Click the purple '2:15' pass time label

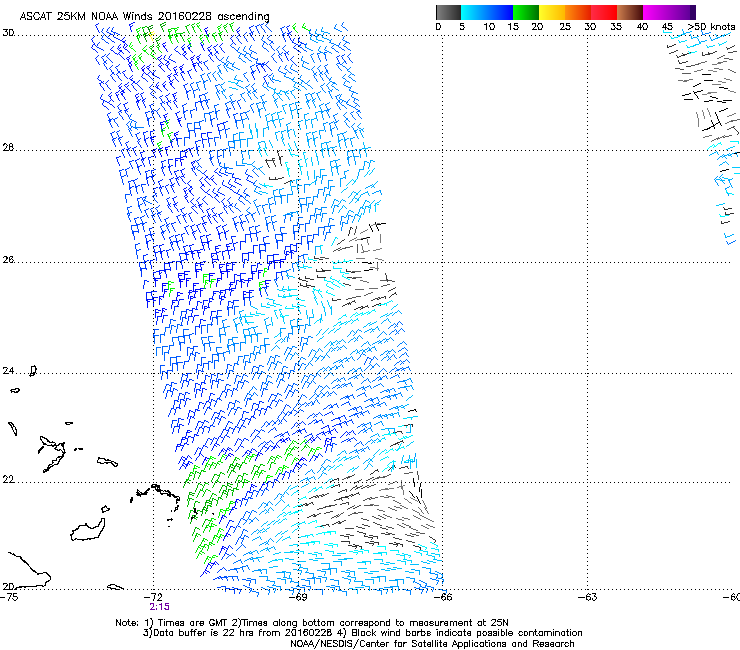(160, 607)
